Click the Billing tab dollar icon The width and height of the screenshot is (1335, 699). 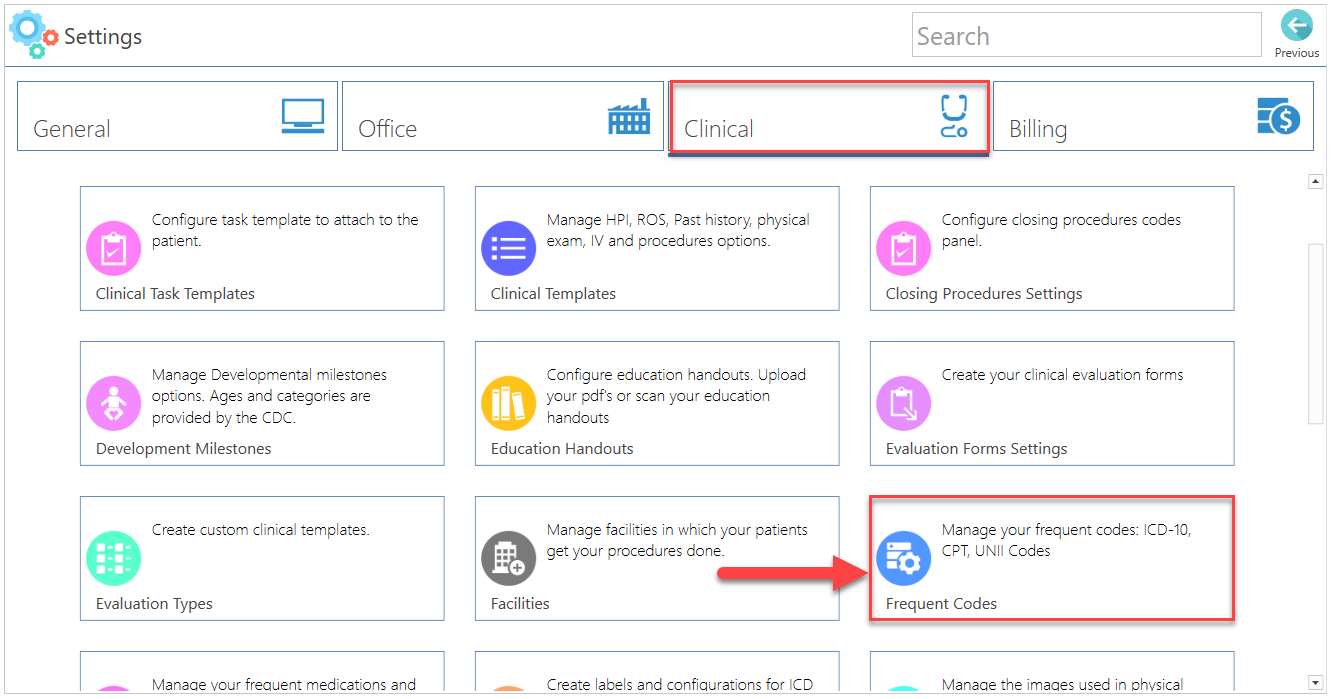point(1278,116)
